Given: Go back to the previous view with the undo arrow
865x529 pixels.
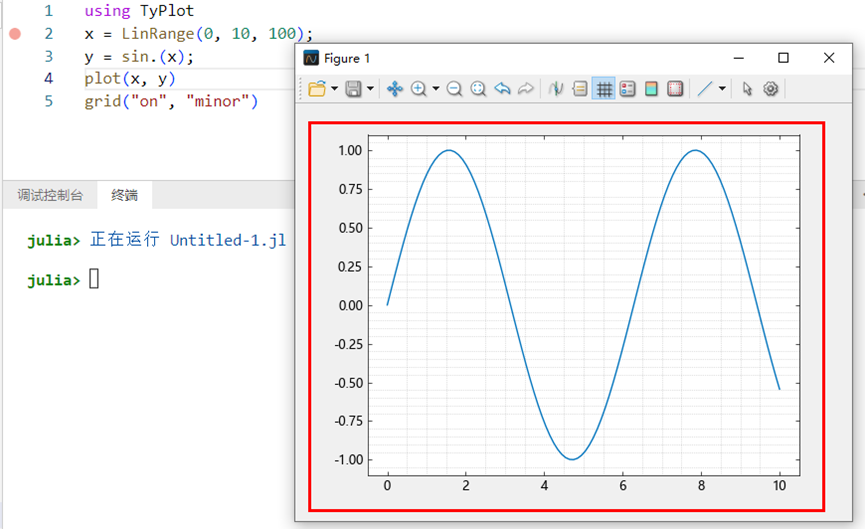Looking at the screenshot, I should (502, 89).
